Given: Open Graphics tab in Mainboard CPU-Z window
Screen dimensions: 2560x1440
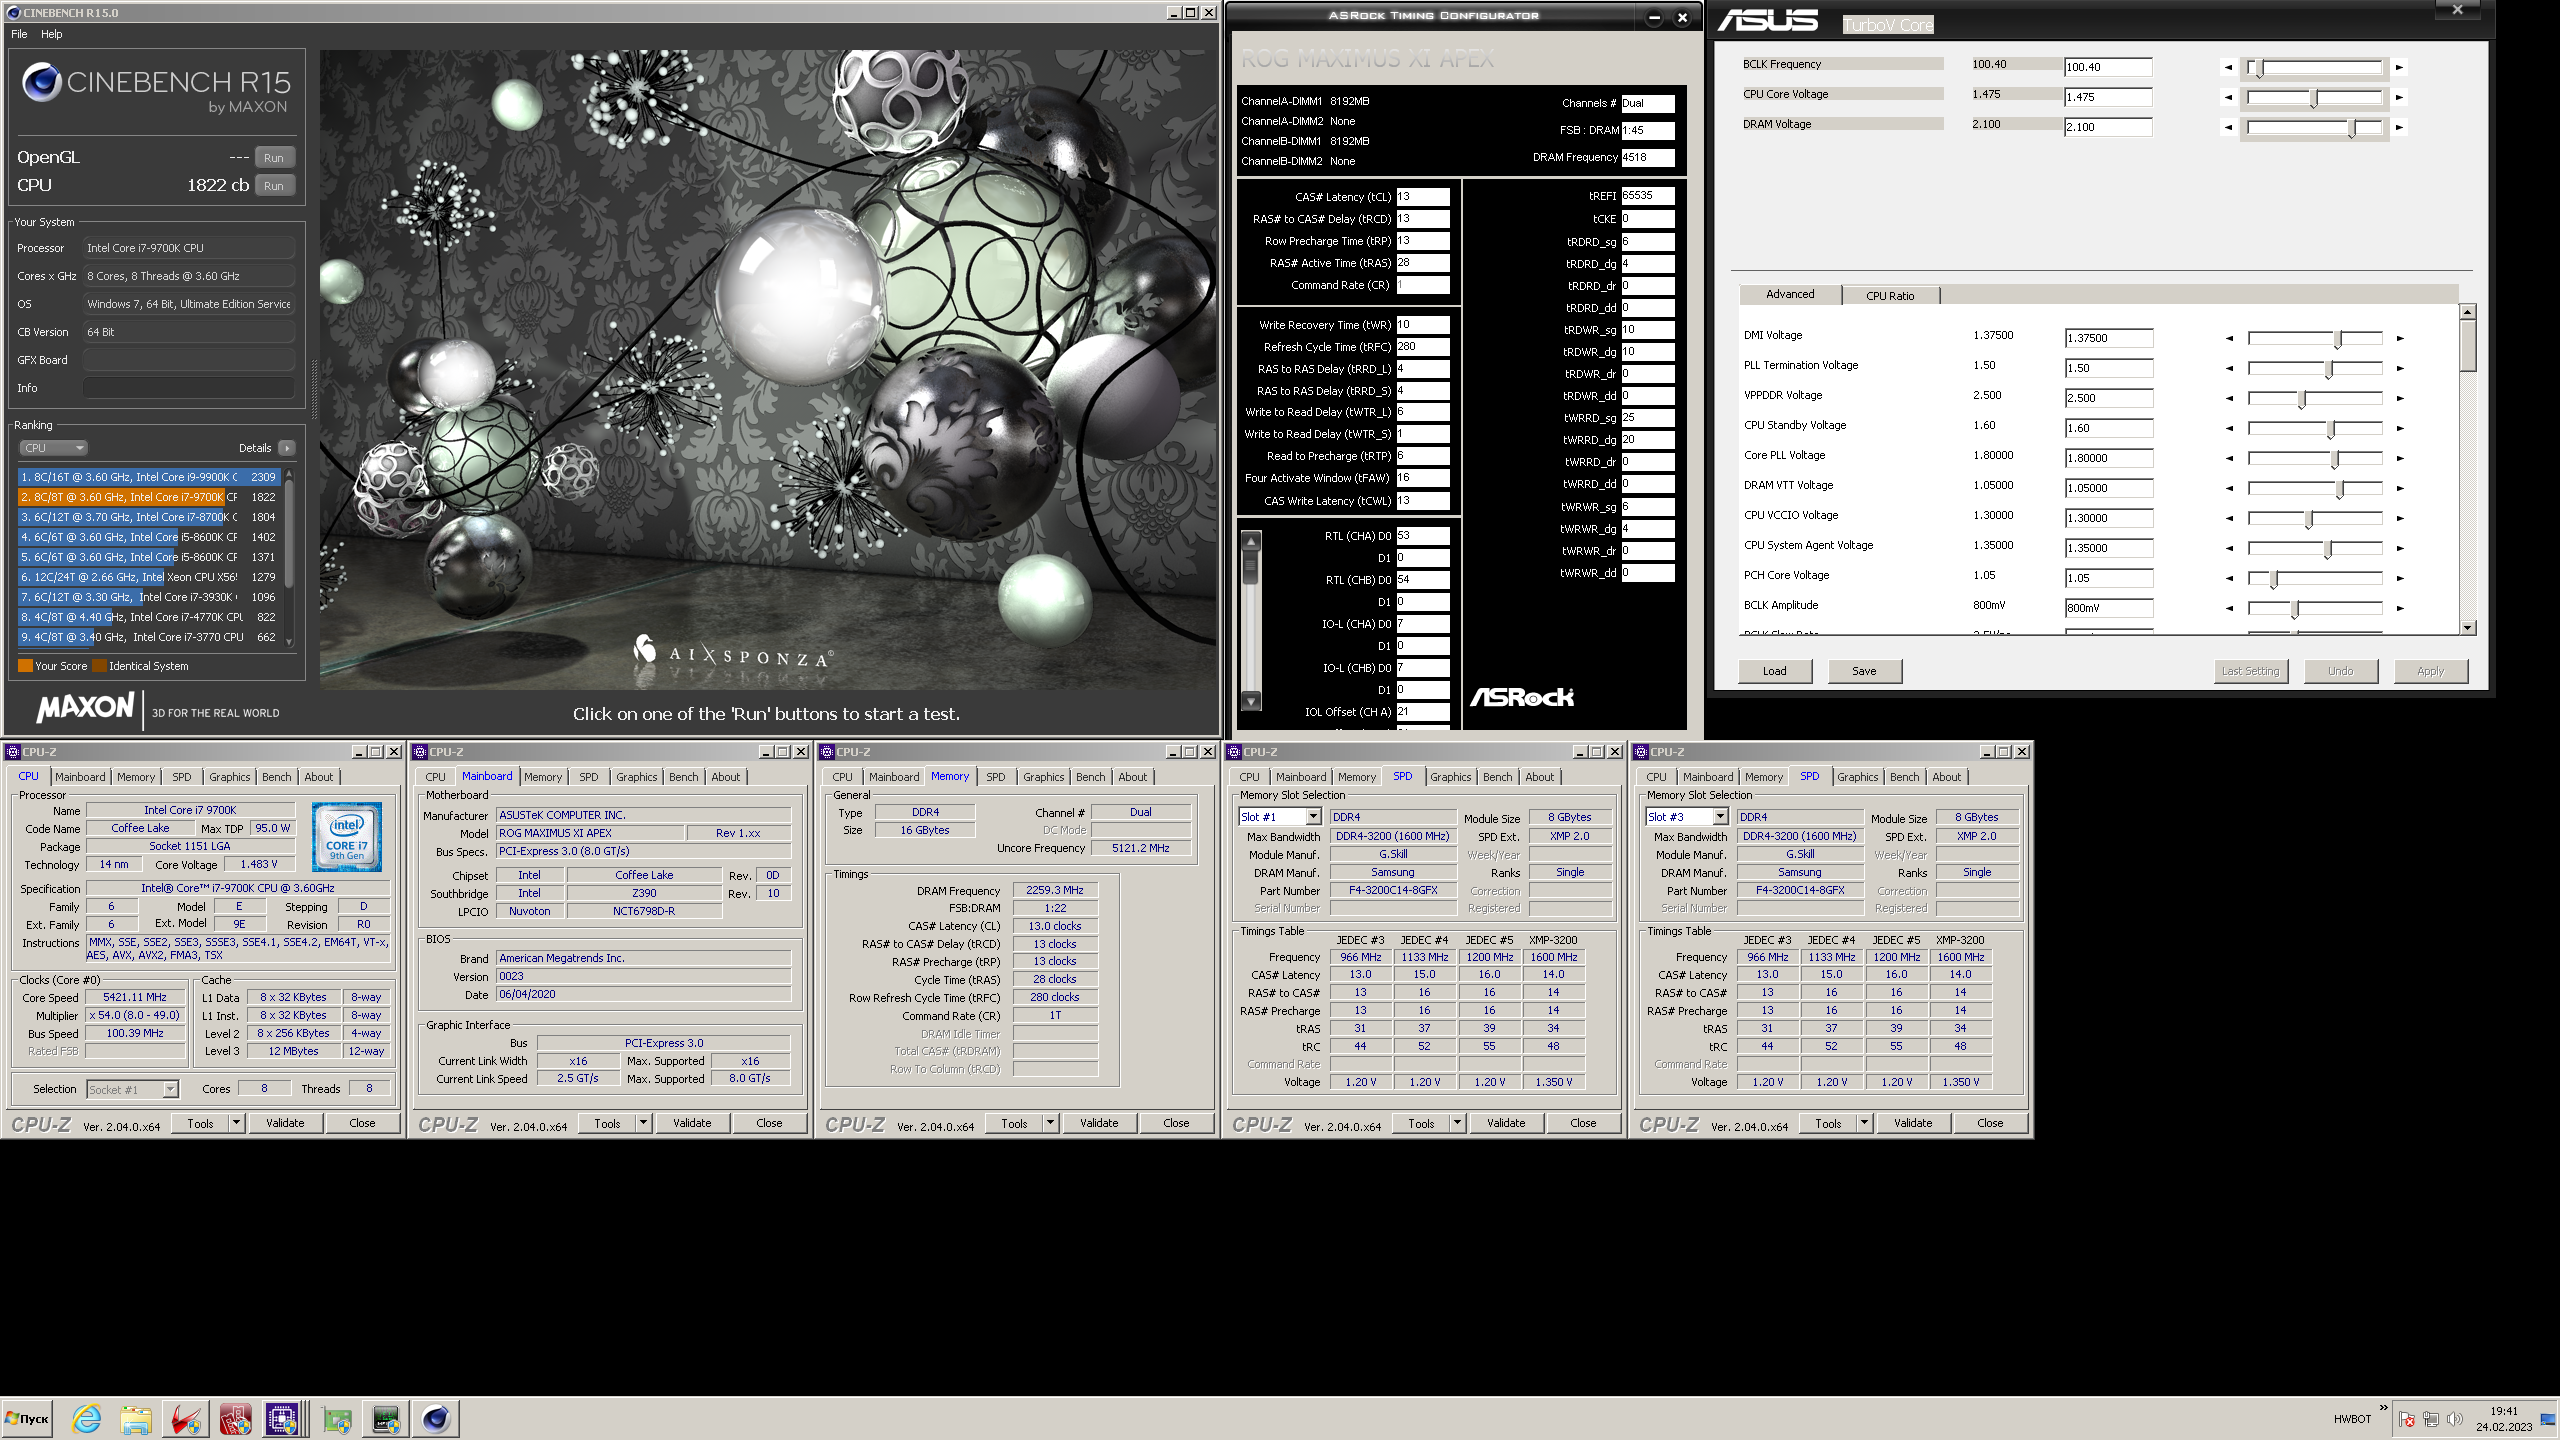Looking at the screenshot, I should coord(637,777).
